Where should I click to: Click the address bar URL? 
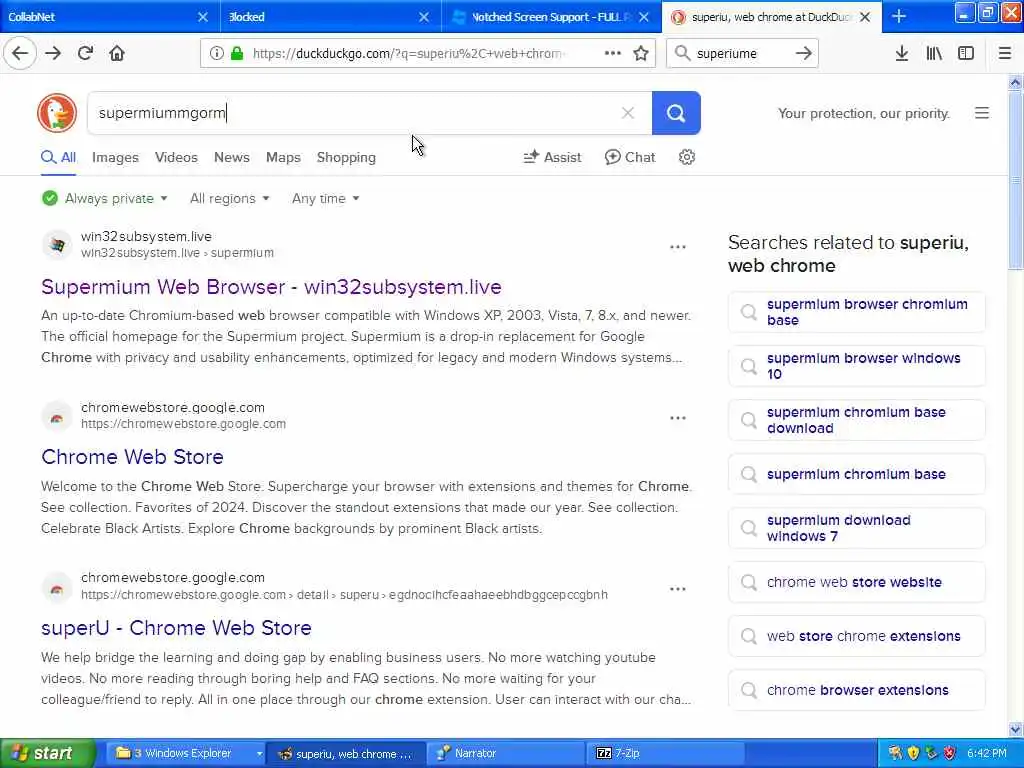409,54
